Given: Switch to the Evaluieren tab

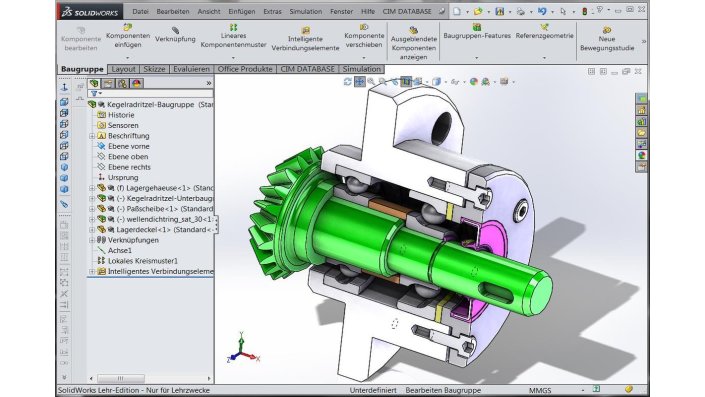Looking at the screenshot, I should [192, 69].
